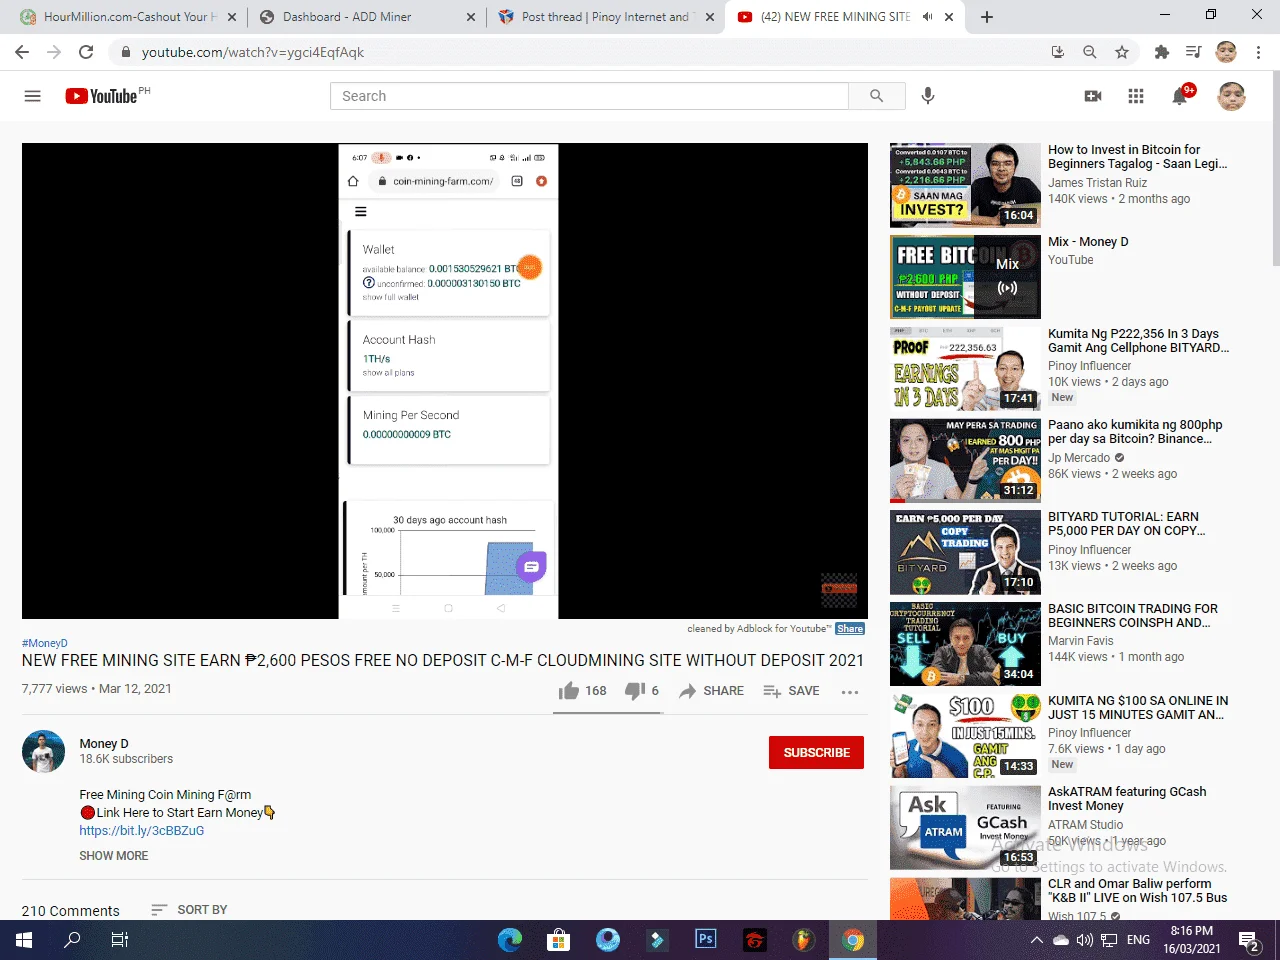The width and height of the screenshot is (1280, 960).
Task: Expand the description with SHOW MORE
Action: (114, 856)
